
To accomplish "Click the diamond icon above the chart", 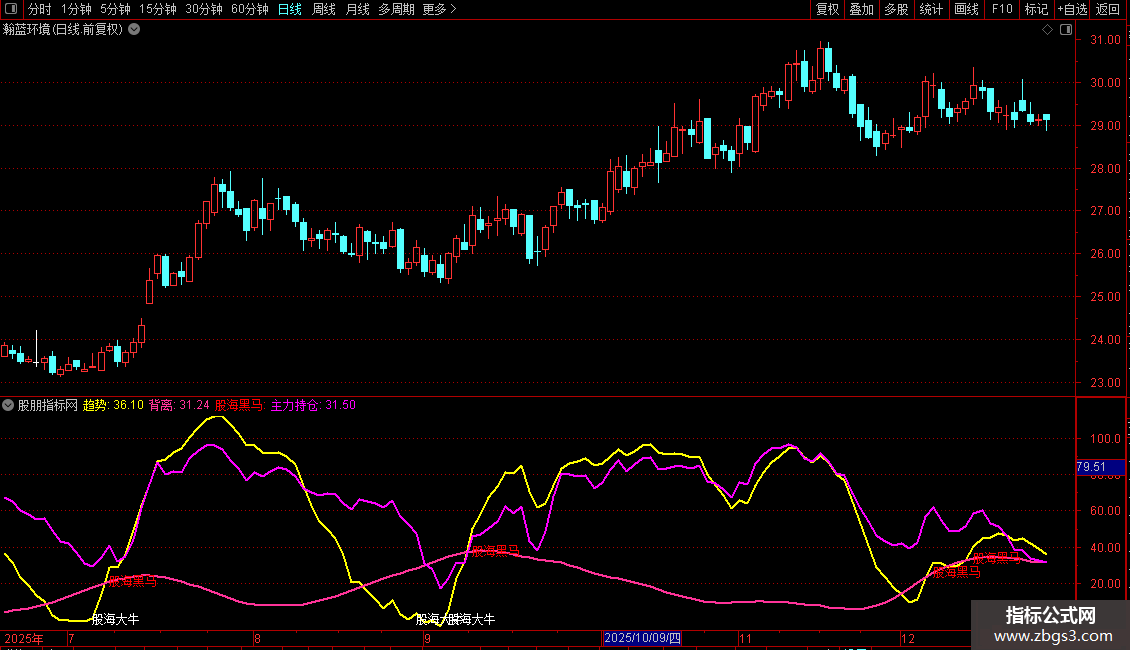I will (x=1048, y=30).
